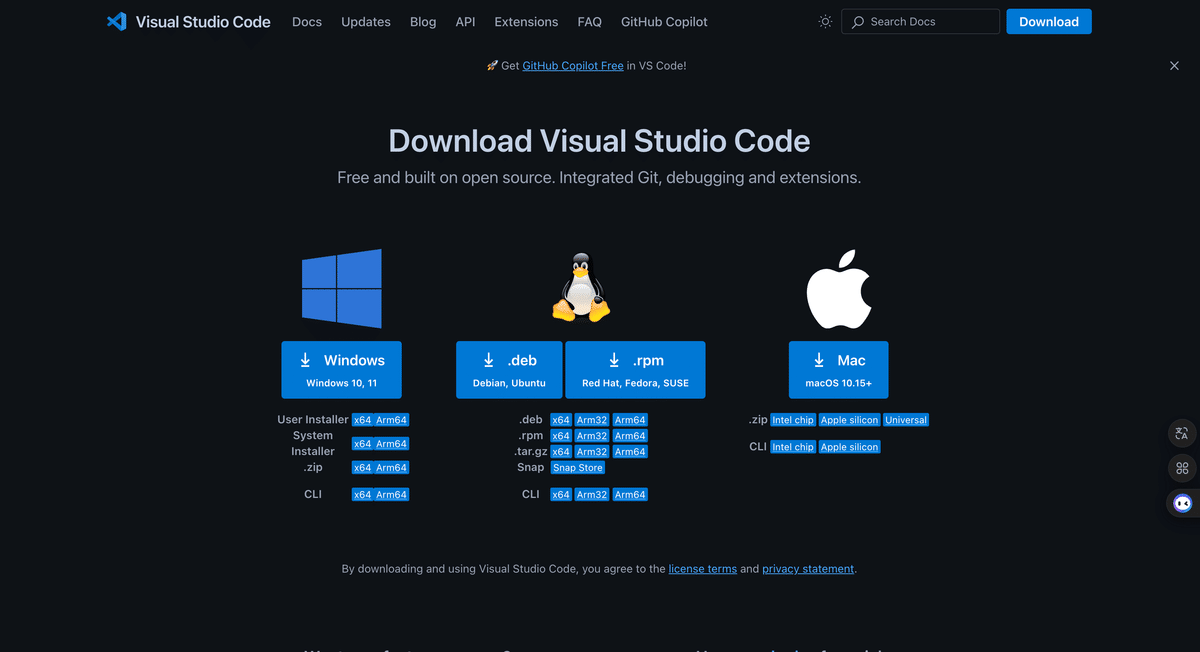This screenshot has width=1200, height=652.
Task: Go to the Blog page
Action: point(423,21)
